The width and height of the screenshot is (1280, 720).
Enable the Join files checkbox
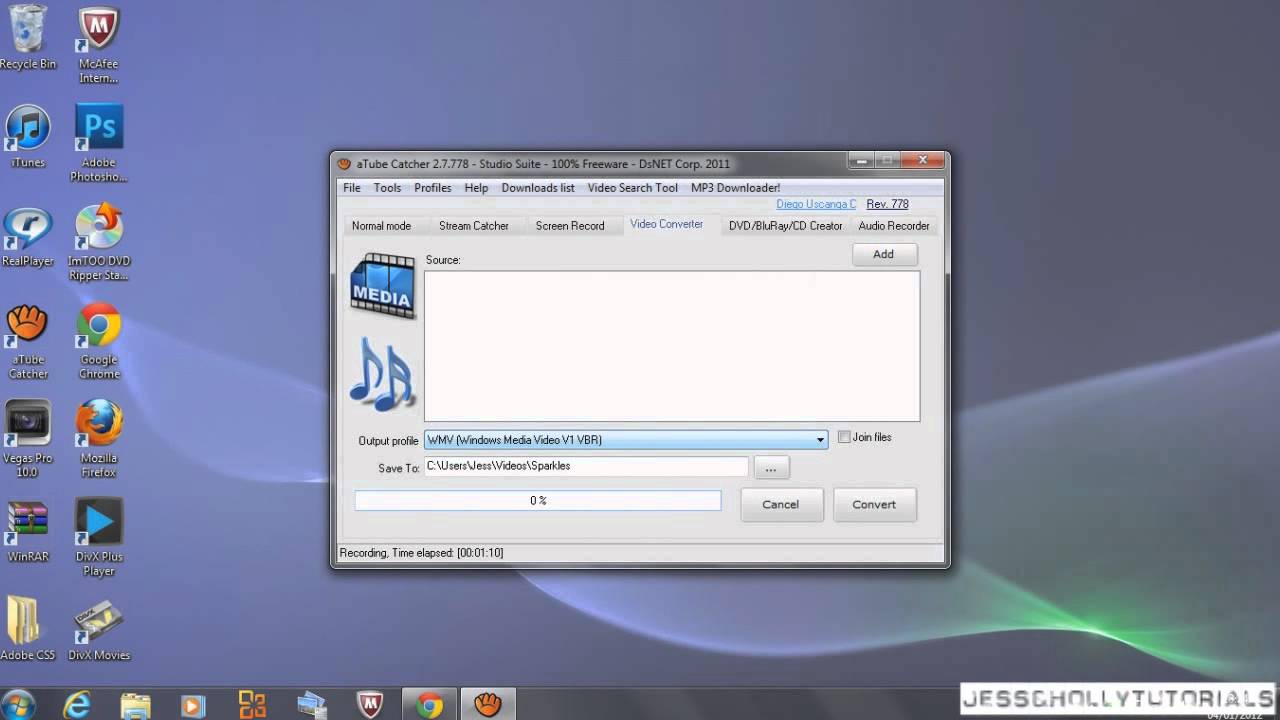tap(844, 437)
